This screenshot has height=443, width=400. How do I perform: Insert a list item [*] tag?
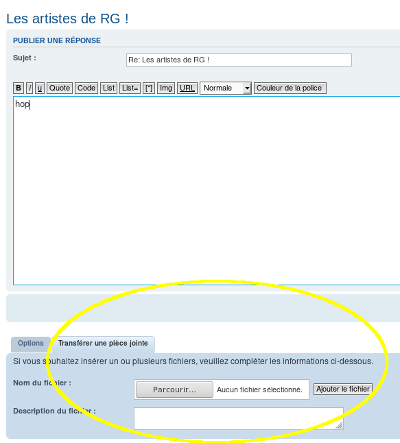149,88
